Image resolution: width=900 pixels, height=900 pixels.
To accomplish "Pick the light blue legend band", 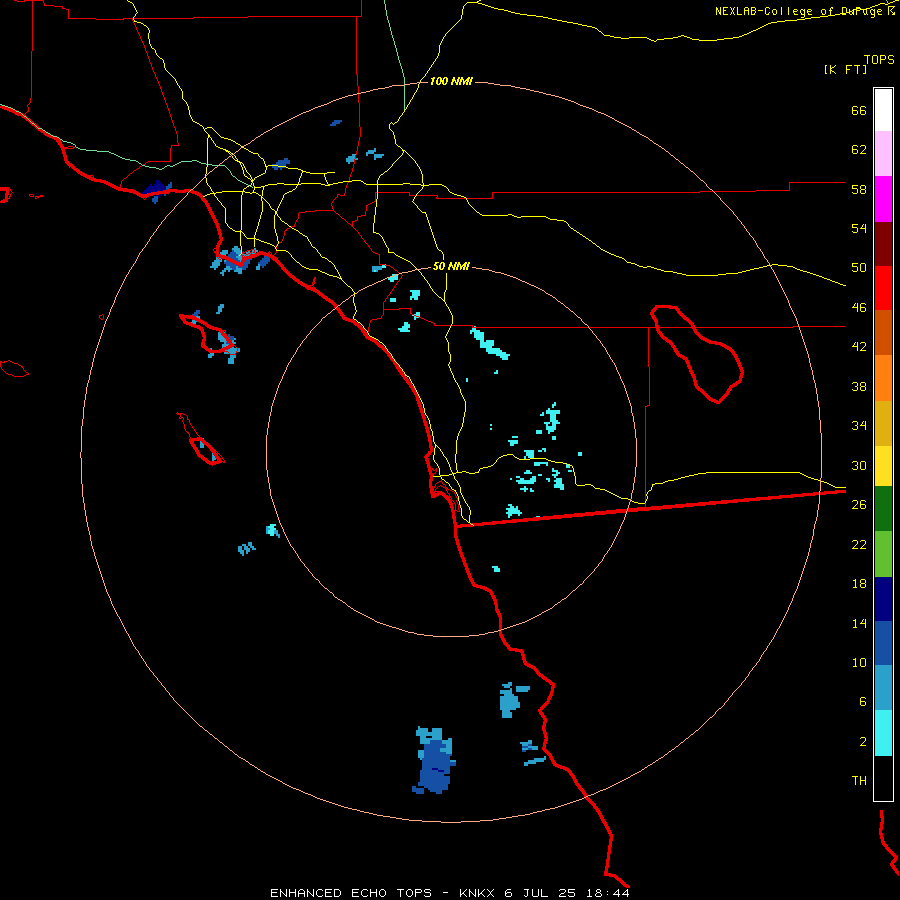I will pyautogui.click(x=883, y=688).
